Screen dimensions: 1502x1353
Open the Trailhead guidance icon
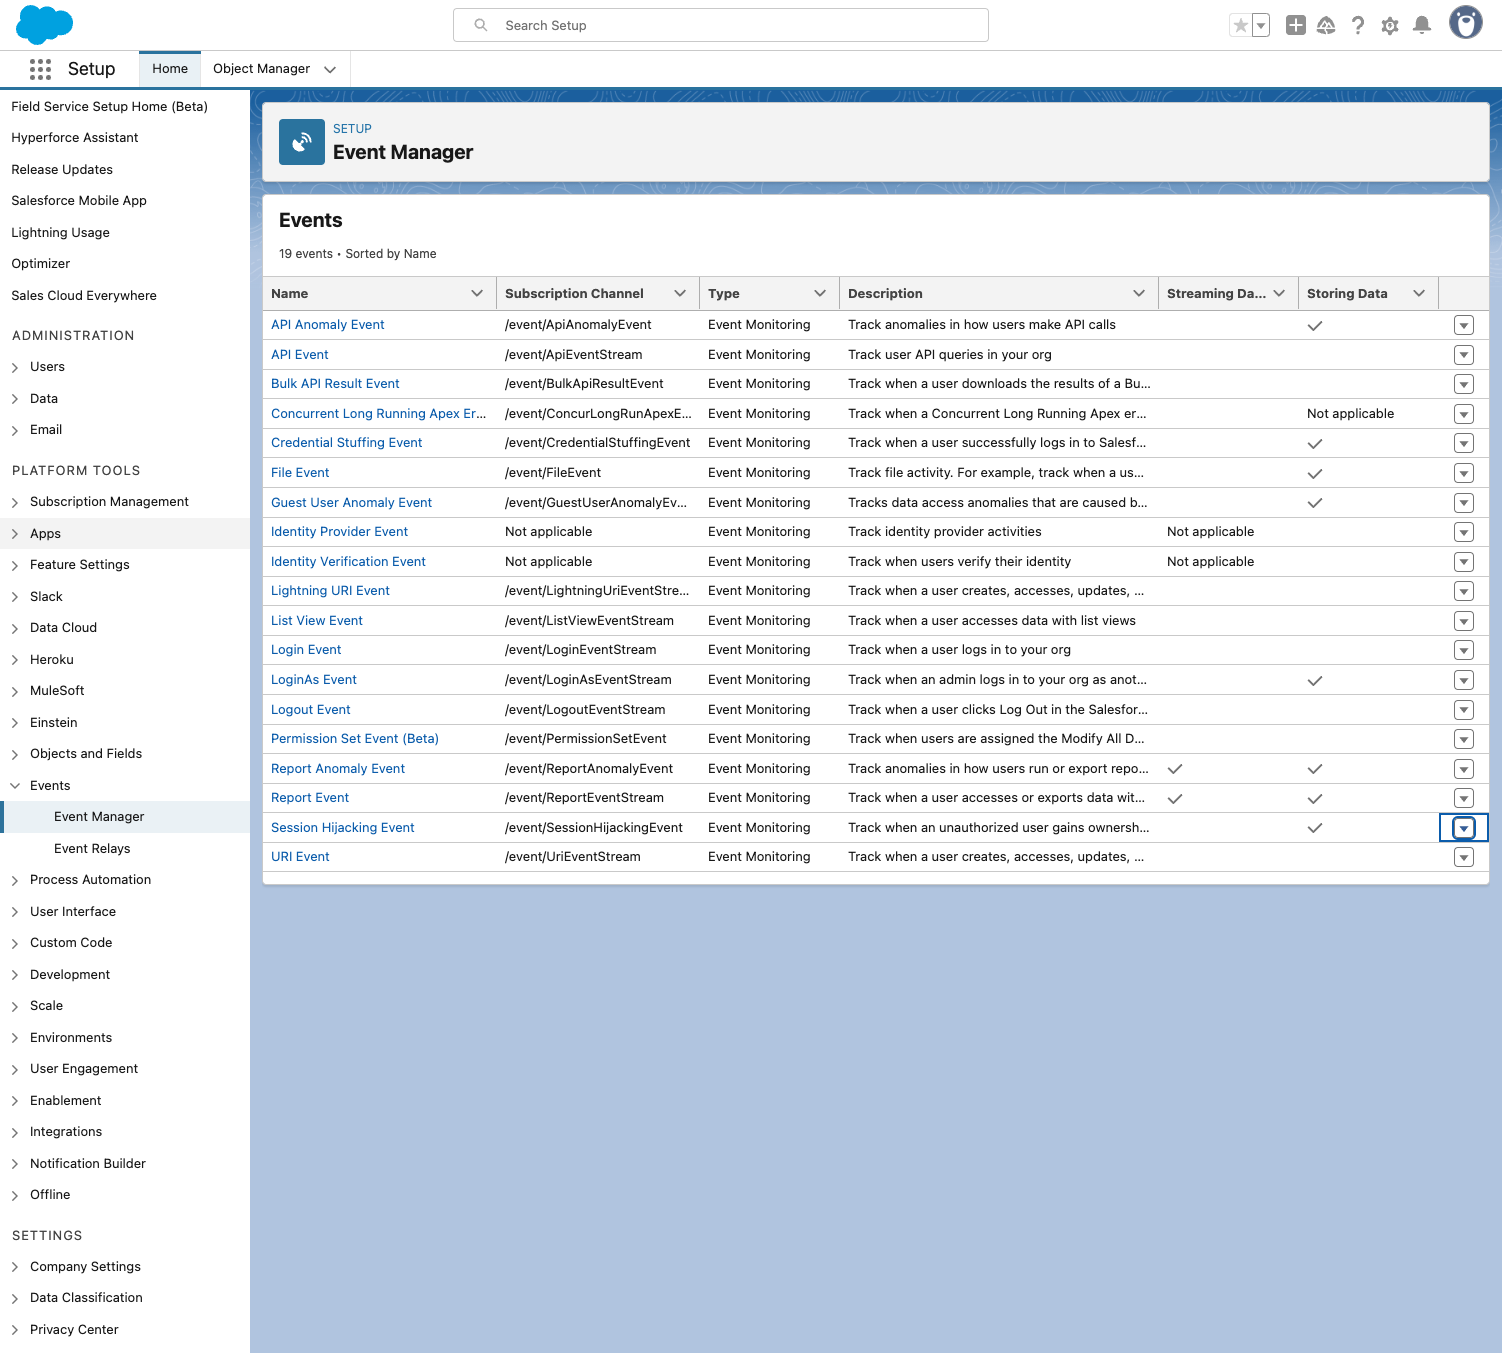coord(1326,26)
